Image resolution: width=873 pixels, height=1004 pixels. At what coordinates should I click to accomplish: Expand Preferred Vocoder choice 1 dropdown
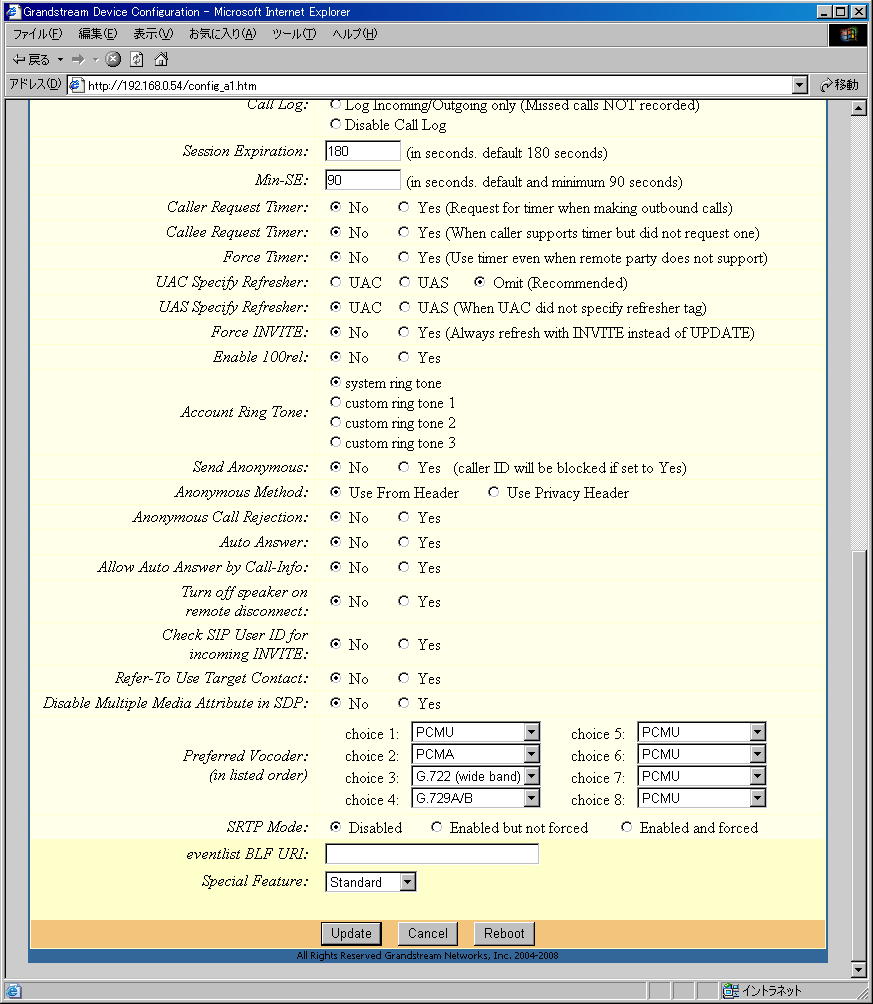(531, 732)
